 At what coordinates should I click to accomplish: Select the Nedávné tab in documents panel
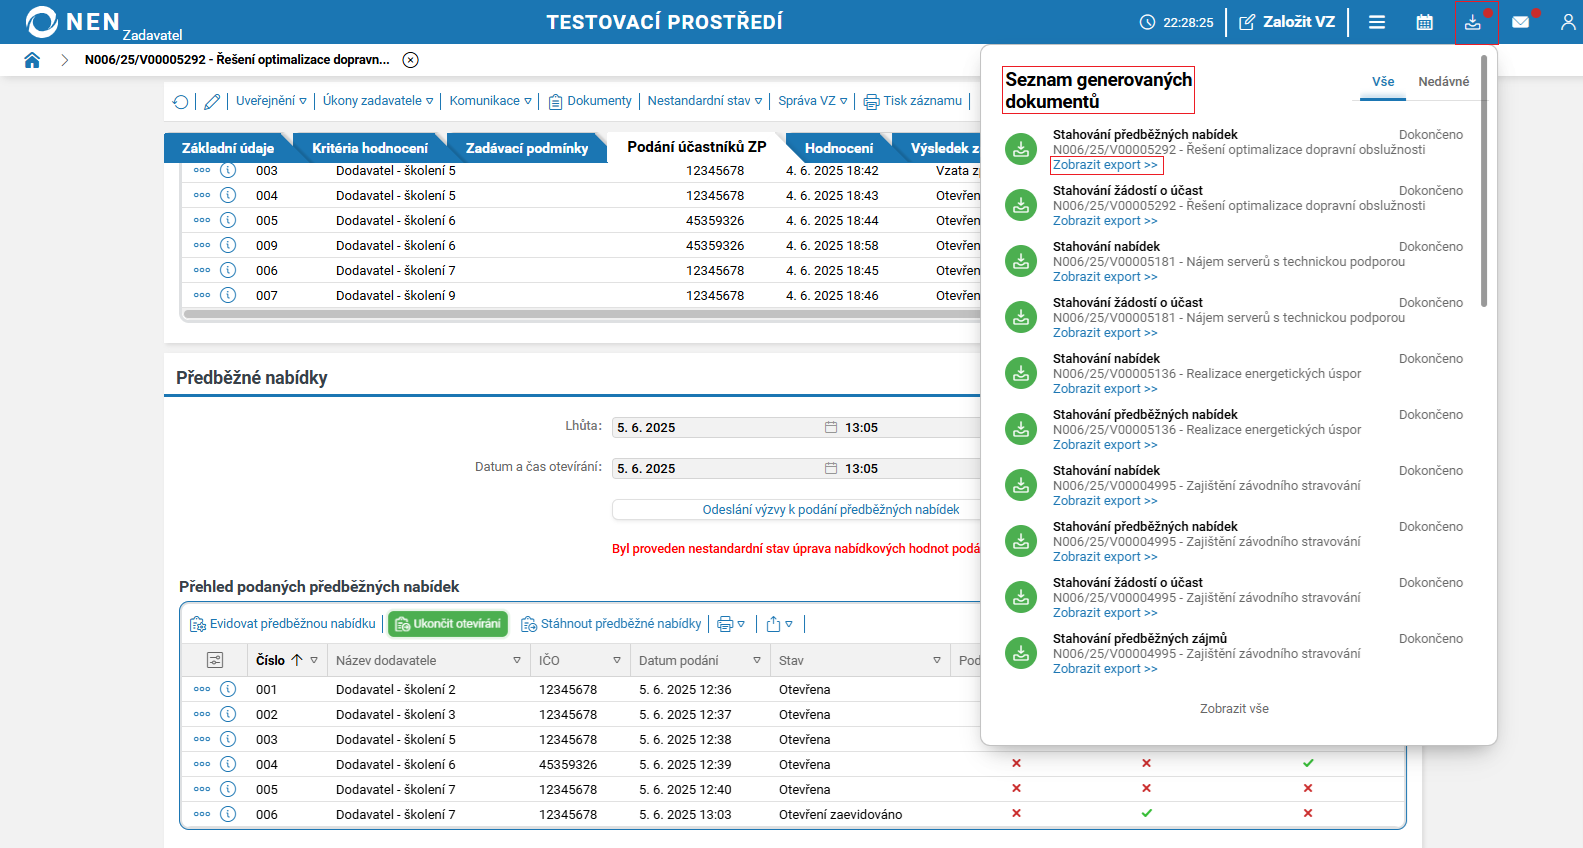click(x=1443, y=82)
